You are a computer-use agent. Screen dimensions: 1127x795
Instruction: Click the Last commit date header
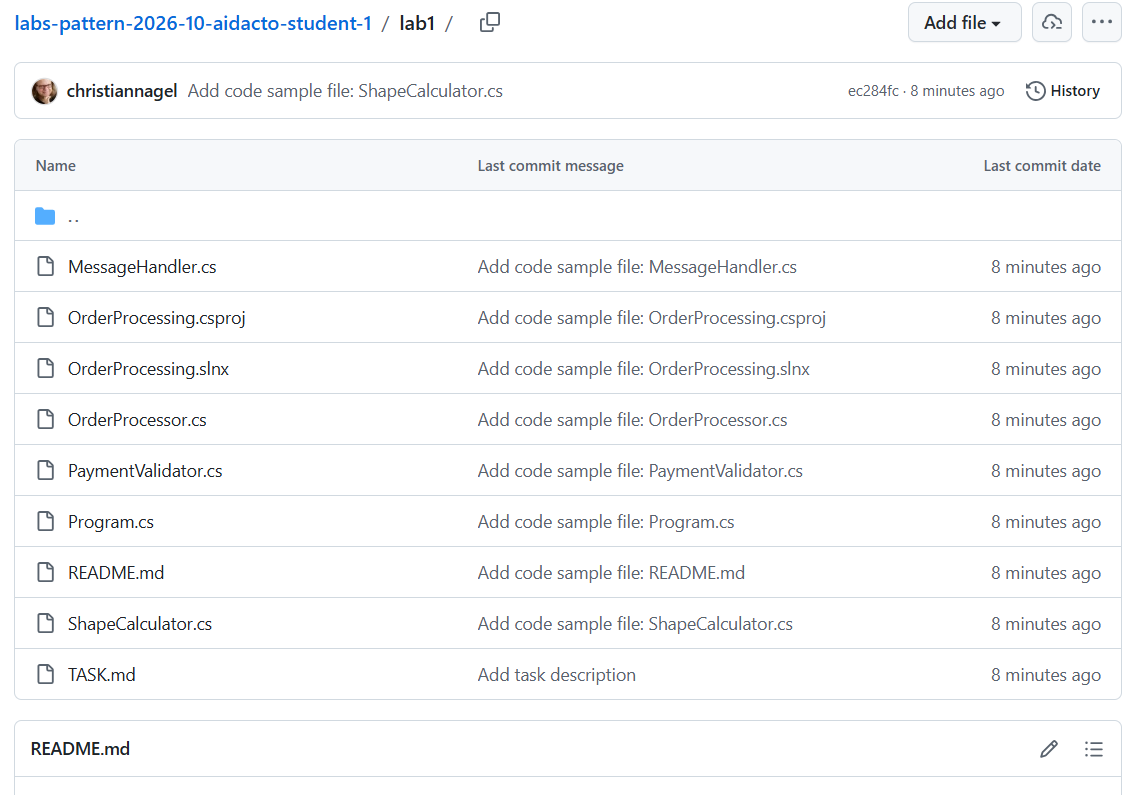click(1042, 165)
